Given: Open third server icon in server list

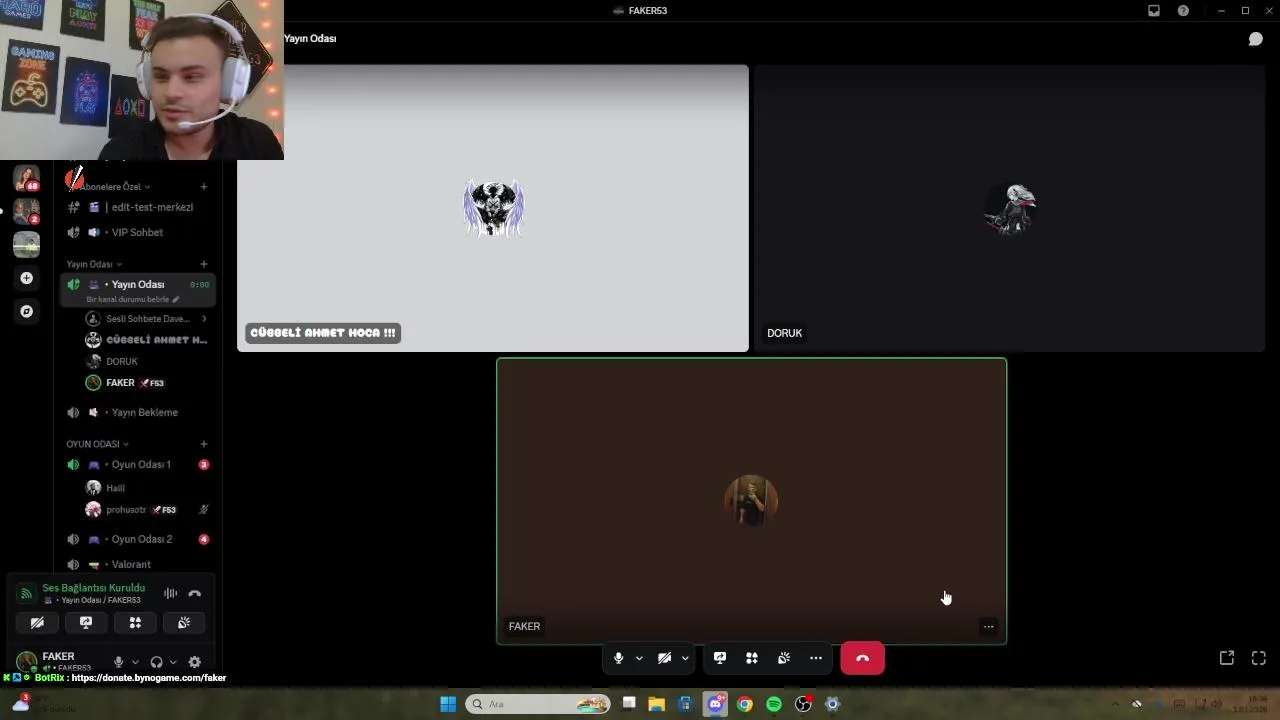Looking at the screenshot, I should pos(27,244).
